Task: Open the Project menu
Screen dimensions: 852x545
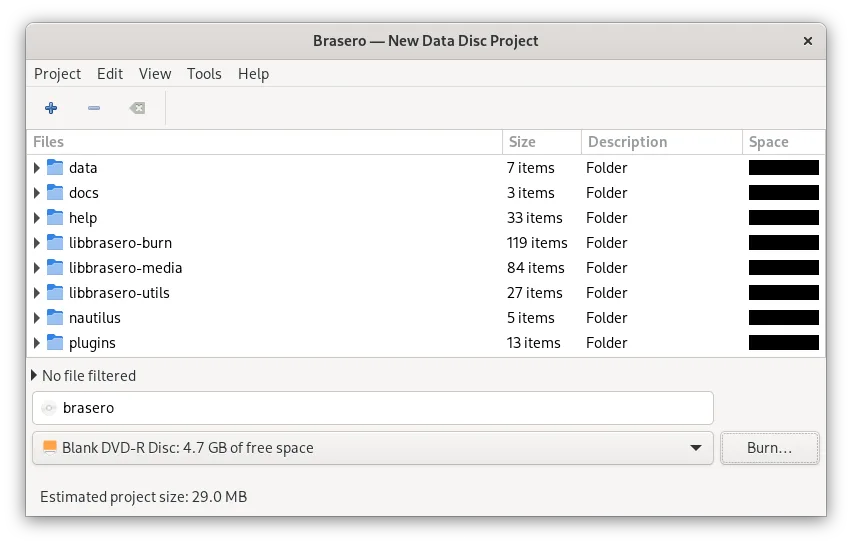Action: click(57, 73)
